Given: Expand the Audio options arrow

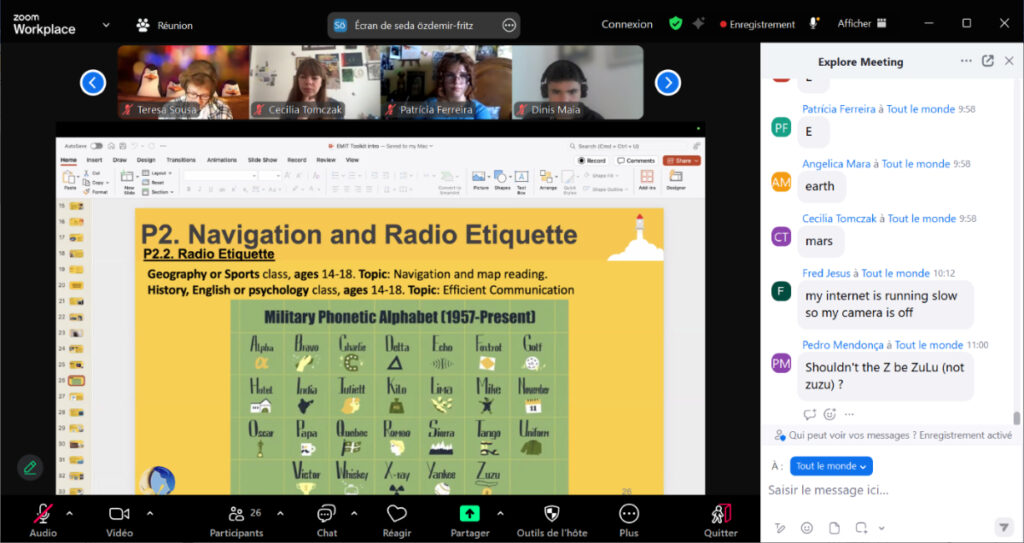Looking at the screenshot, I should tap(70, 513).
